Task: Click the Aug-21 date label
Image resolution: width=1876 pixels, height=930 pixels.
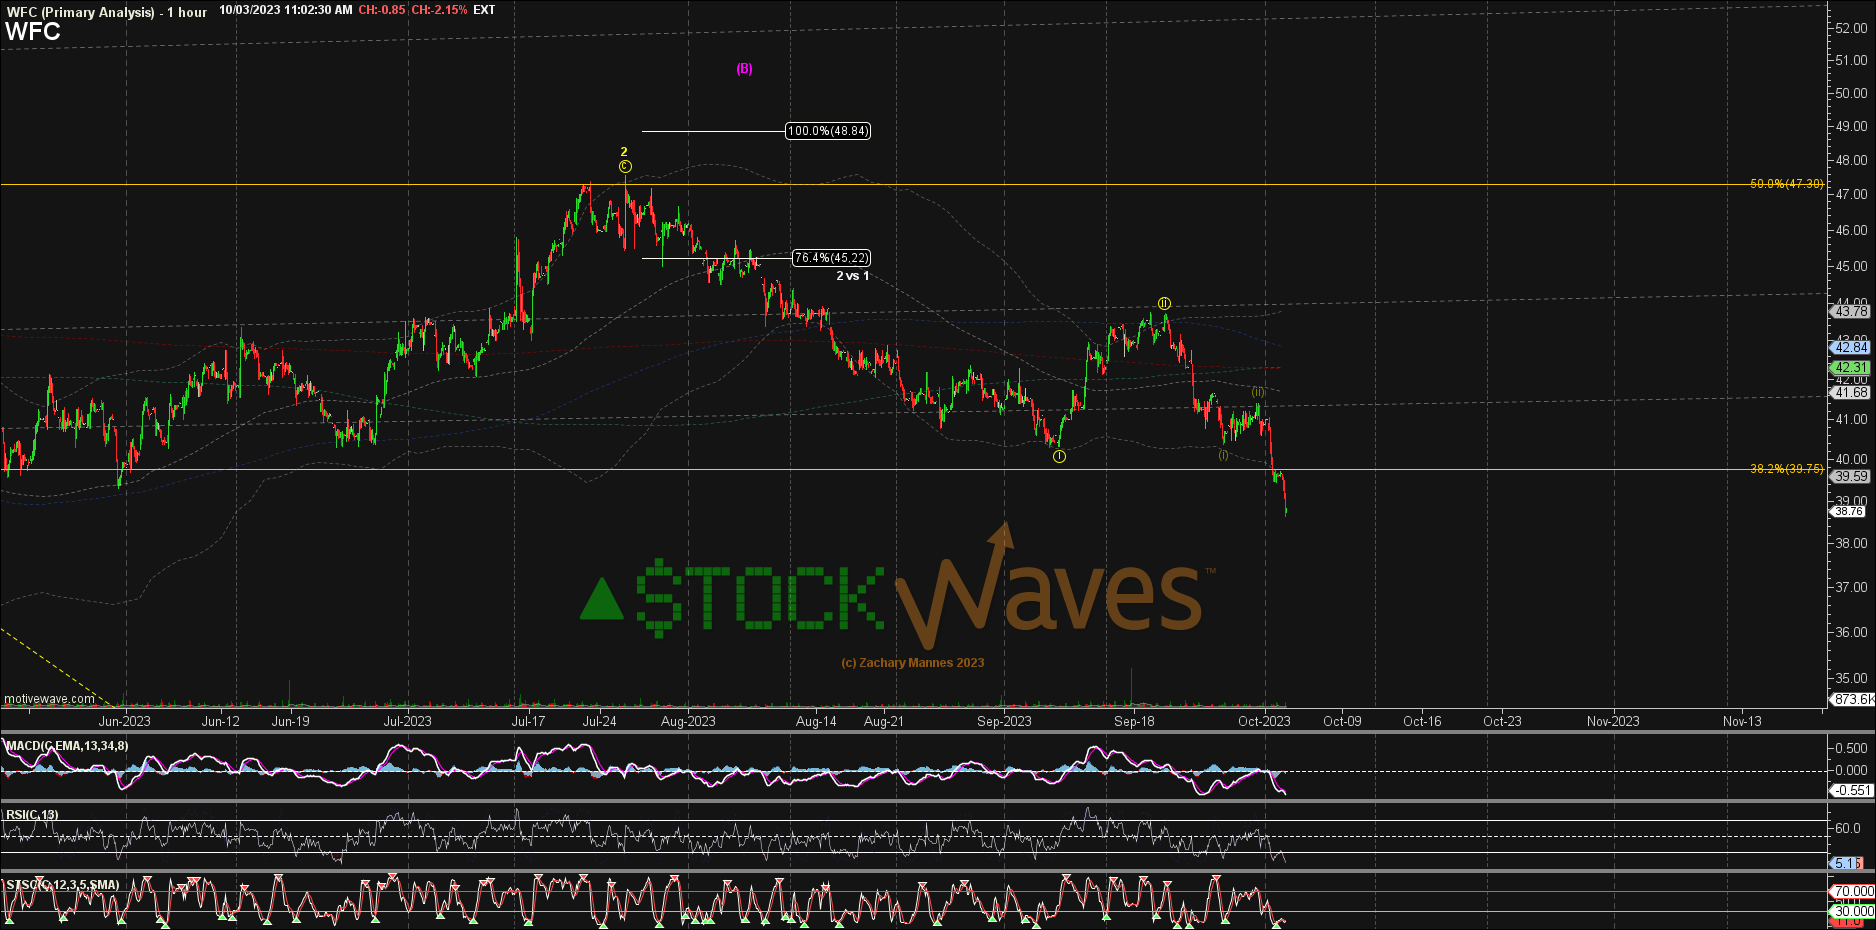Action: click(884, 721)
